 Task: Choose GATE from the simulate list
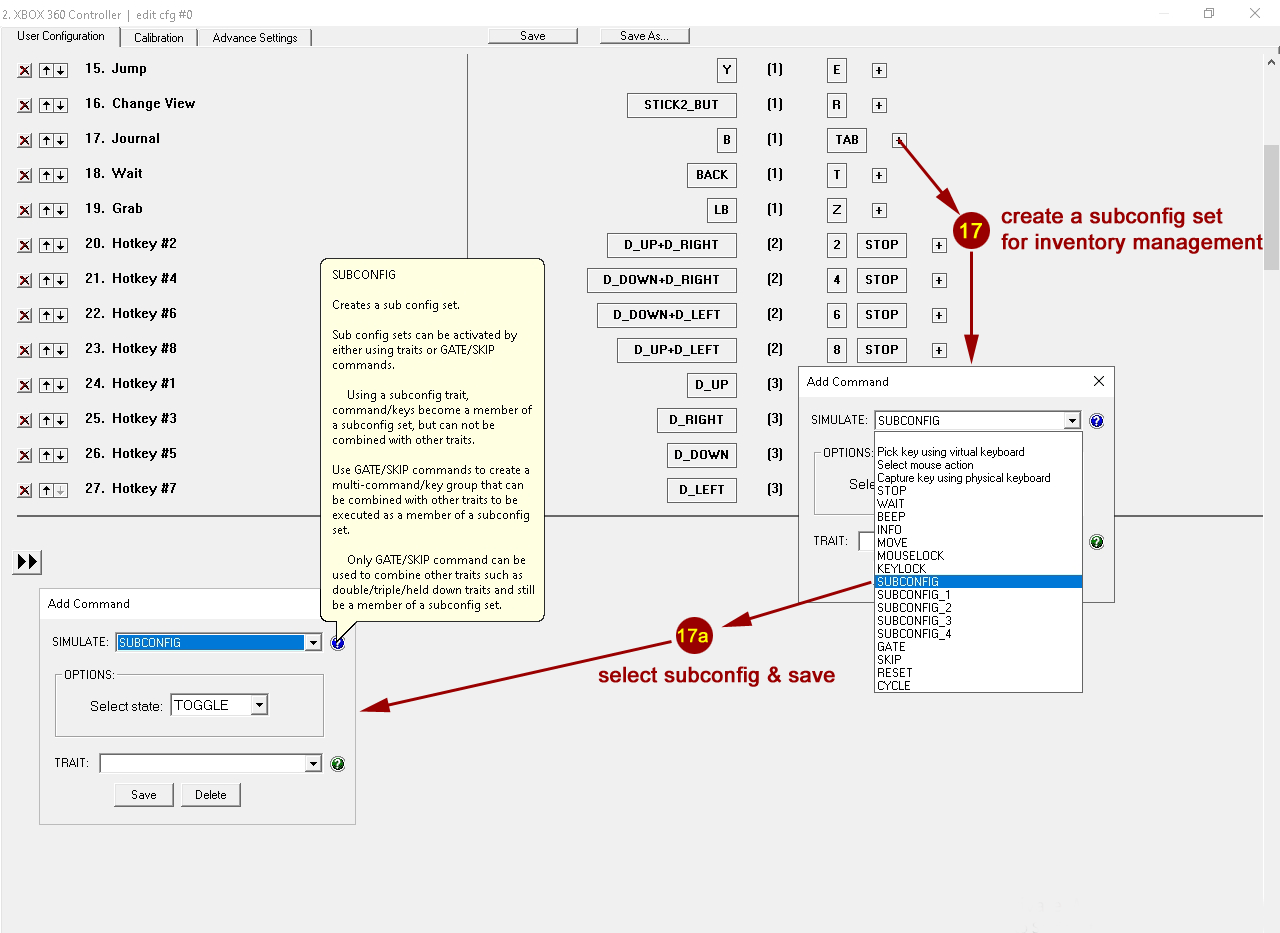pyautogui.click(x=891, y=647)
